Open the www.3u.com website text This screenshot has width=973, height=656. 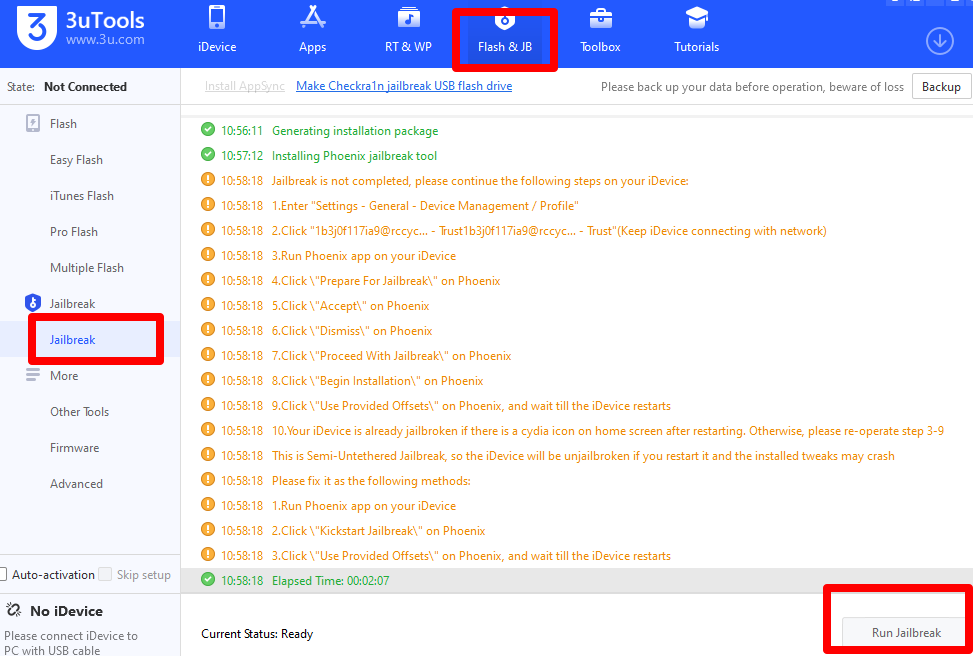[105, 40]
